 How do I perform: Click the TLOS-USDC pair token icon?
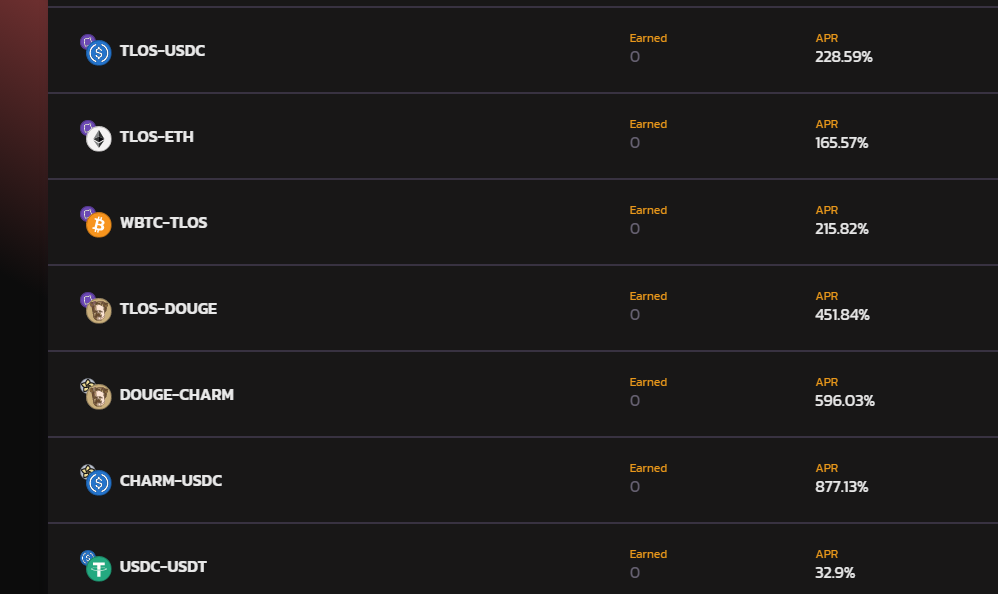(96, 50)
